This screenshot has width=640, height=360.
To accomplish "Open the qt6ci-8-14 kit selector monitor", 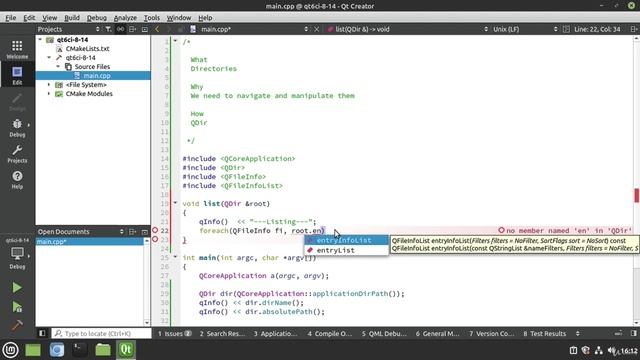I will click(17, 253).
